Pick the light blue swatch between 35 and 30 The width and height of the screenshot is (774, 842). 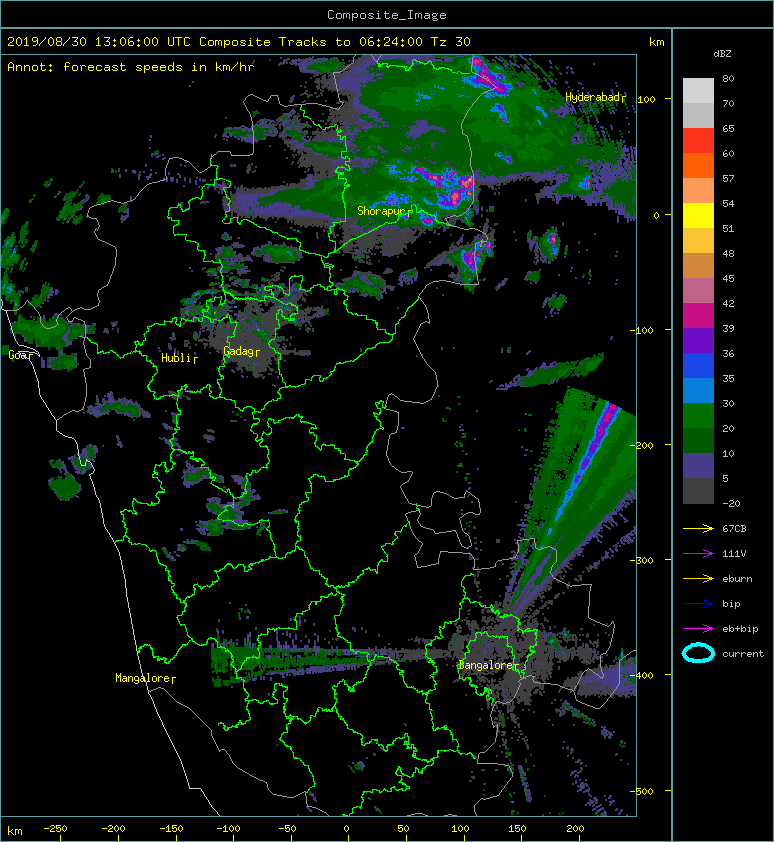tap(698, 390)
